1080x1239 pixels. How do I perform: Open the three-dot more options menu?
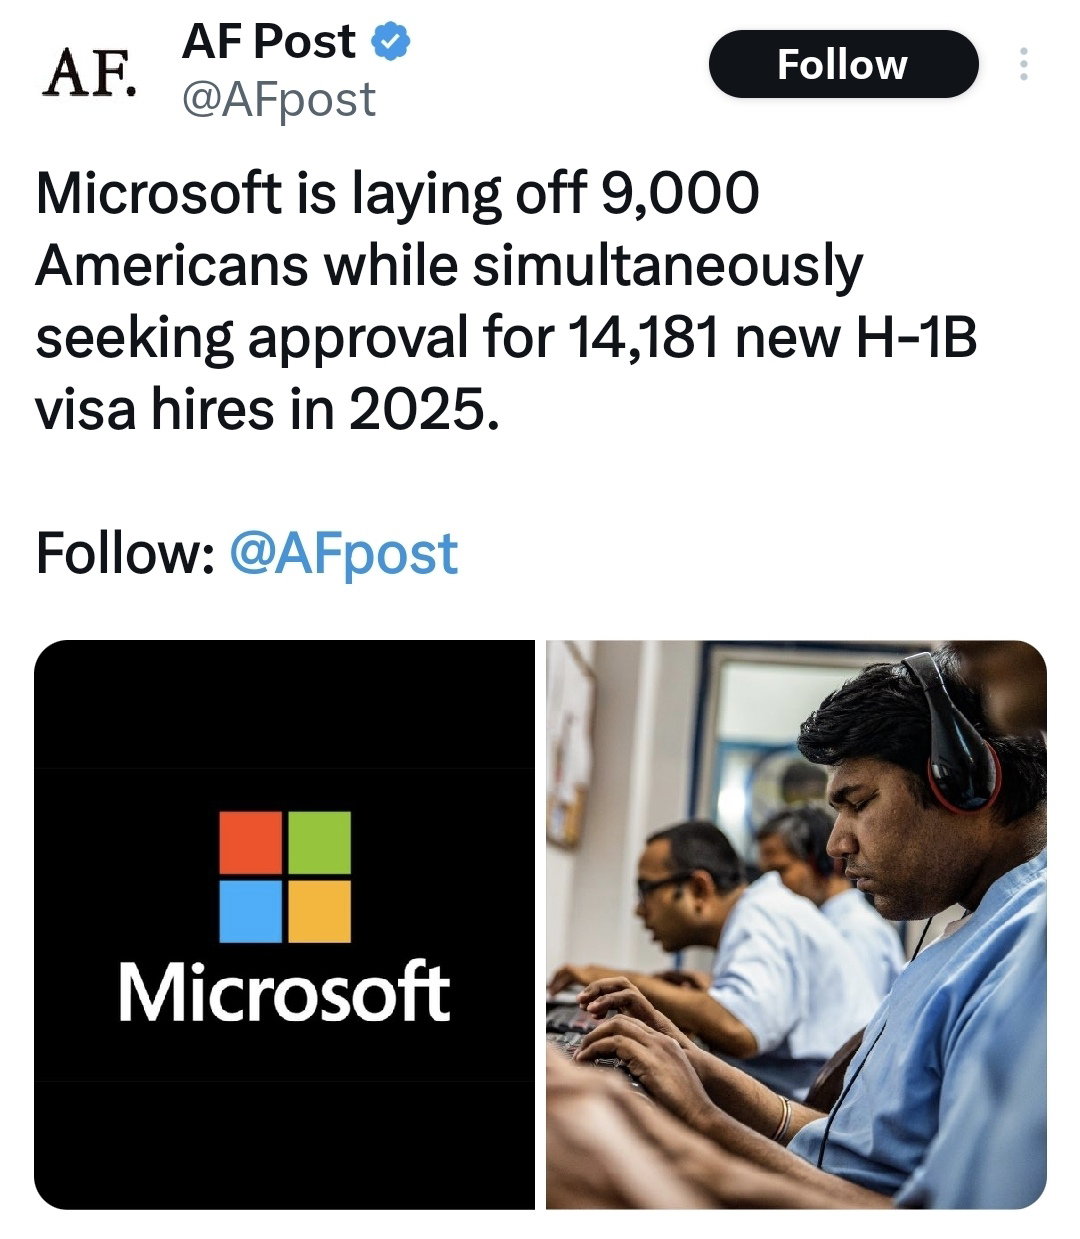click(1023, 65)
